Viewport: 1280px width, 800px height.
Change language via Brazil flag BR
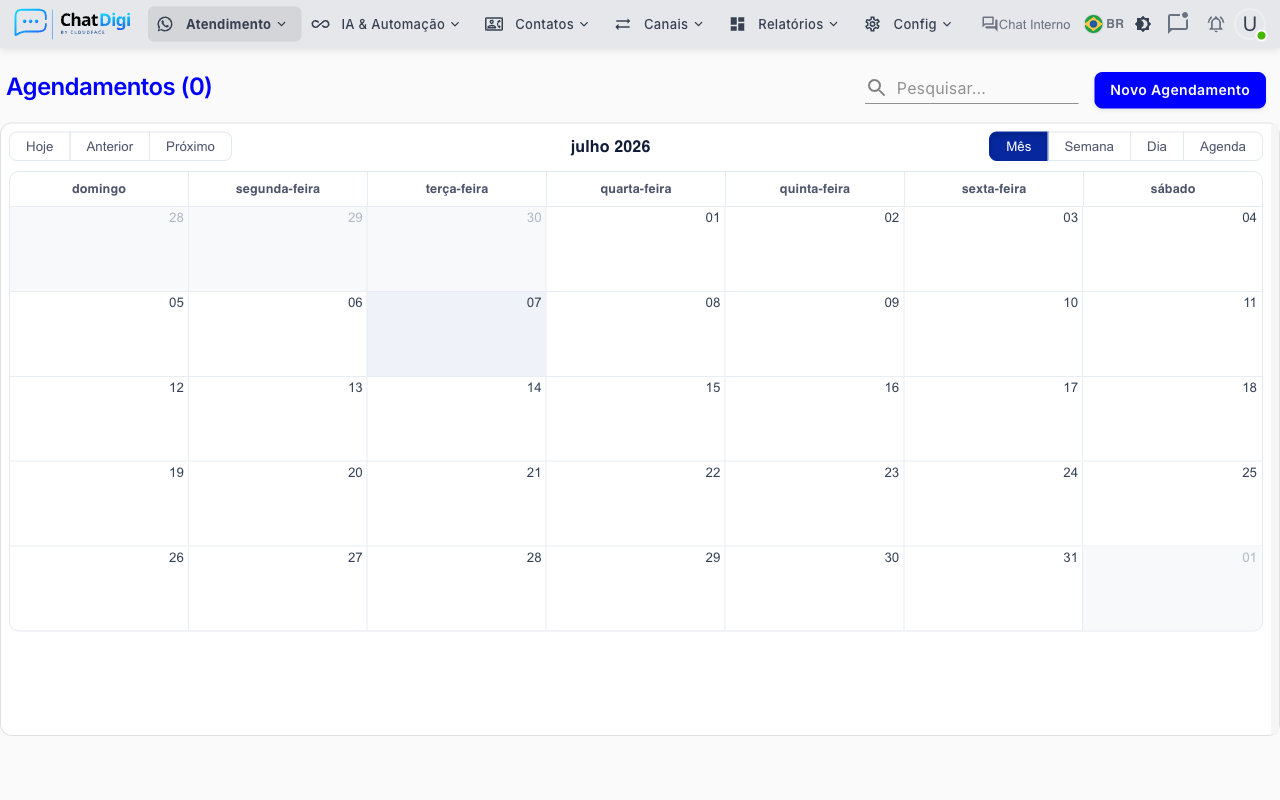[x=1104, y=24]
